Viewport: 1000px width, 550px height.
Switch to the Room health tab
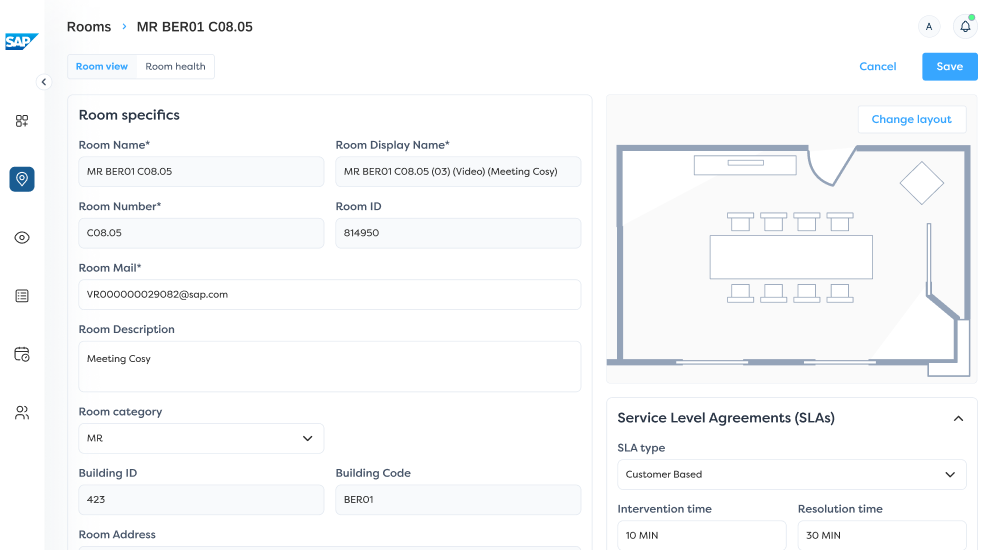coord(175,66)
